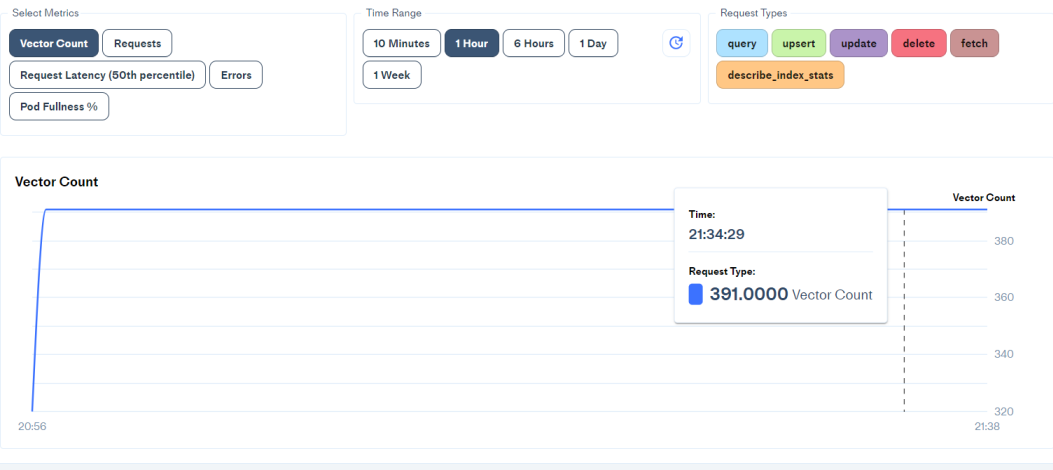Click the 20:56 x-axis label
The height and width of the screenshot is (470, 1053).
pos(32,426)
